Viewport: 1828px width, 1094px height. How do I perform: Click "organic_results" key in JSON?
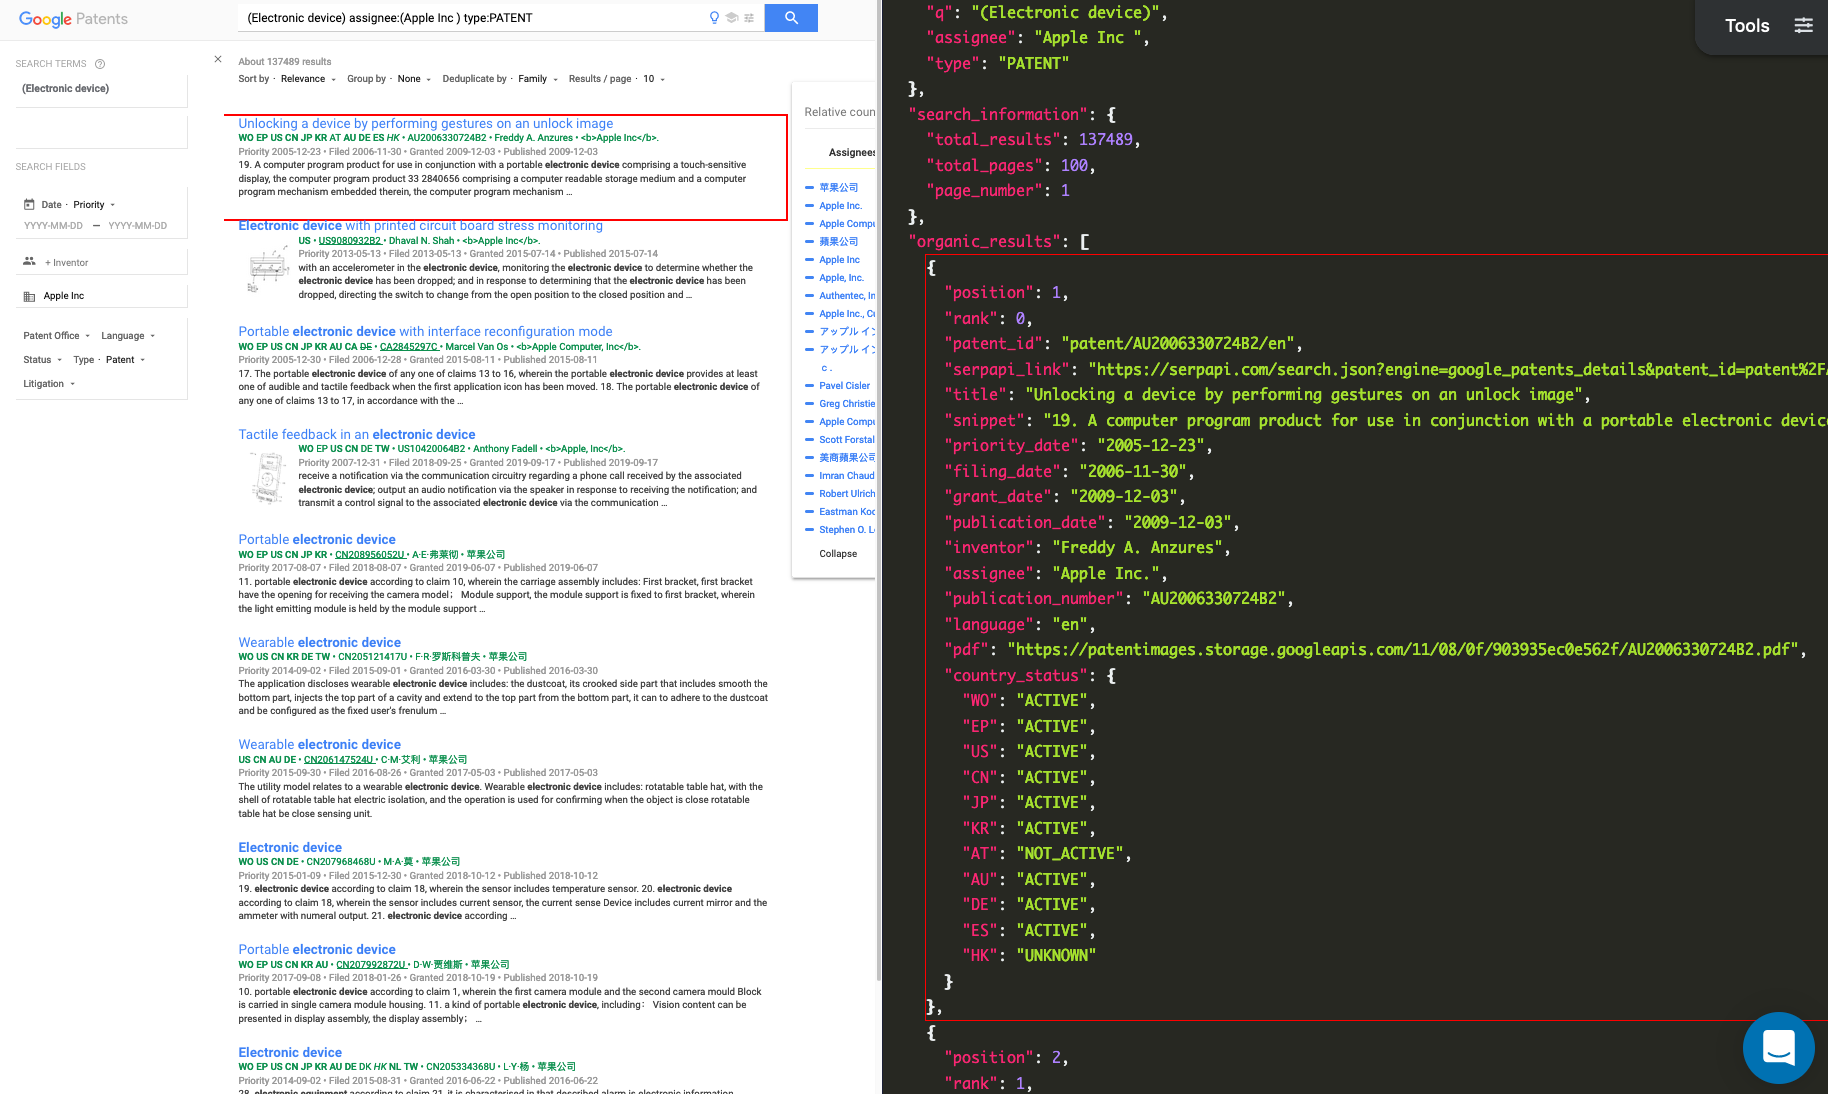tap(984, 242)
